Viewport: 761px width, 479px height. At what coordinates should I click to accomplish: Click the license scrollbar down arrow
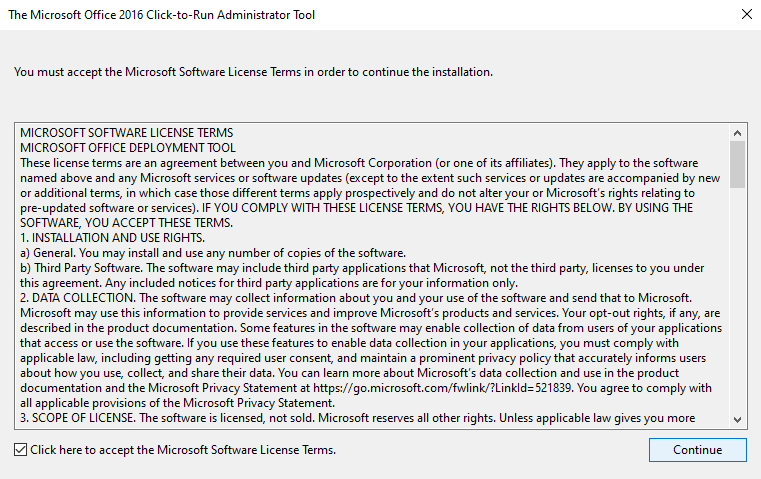(737, 420)
